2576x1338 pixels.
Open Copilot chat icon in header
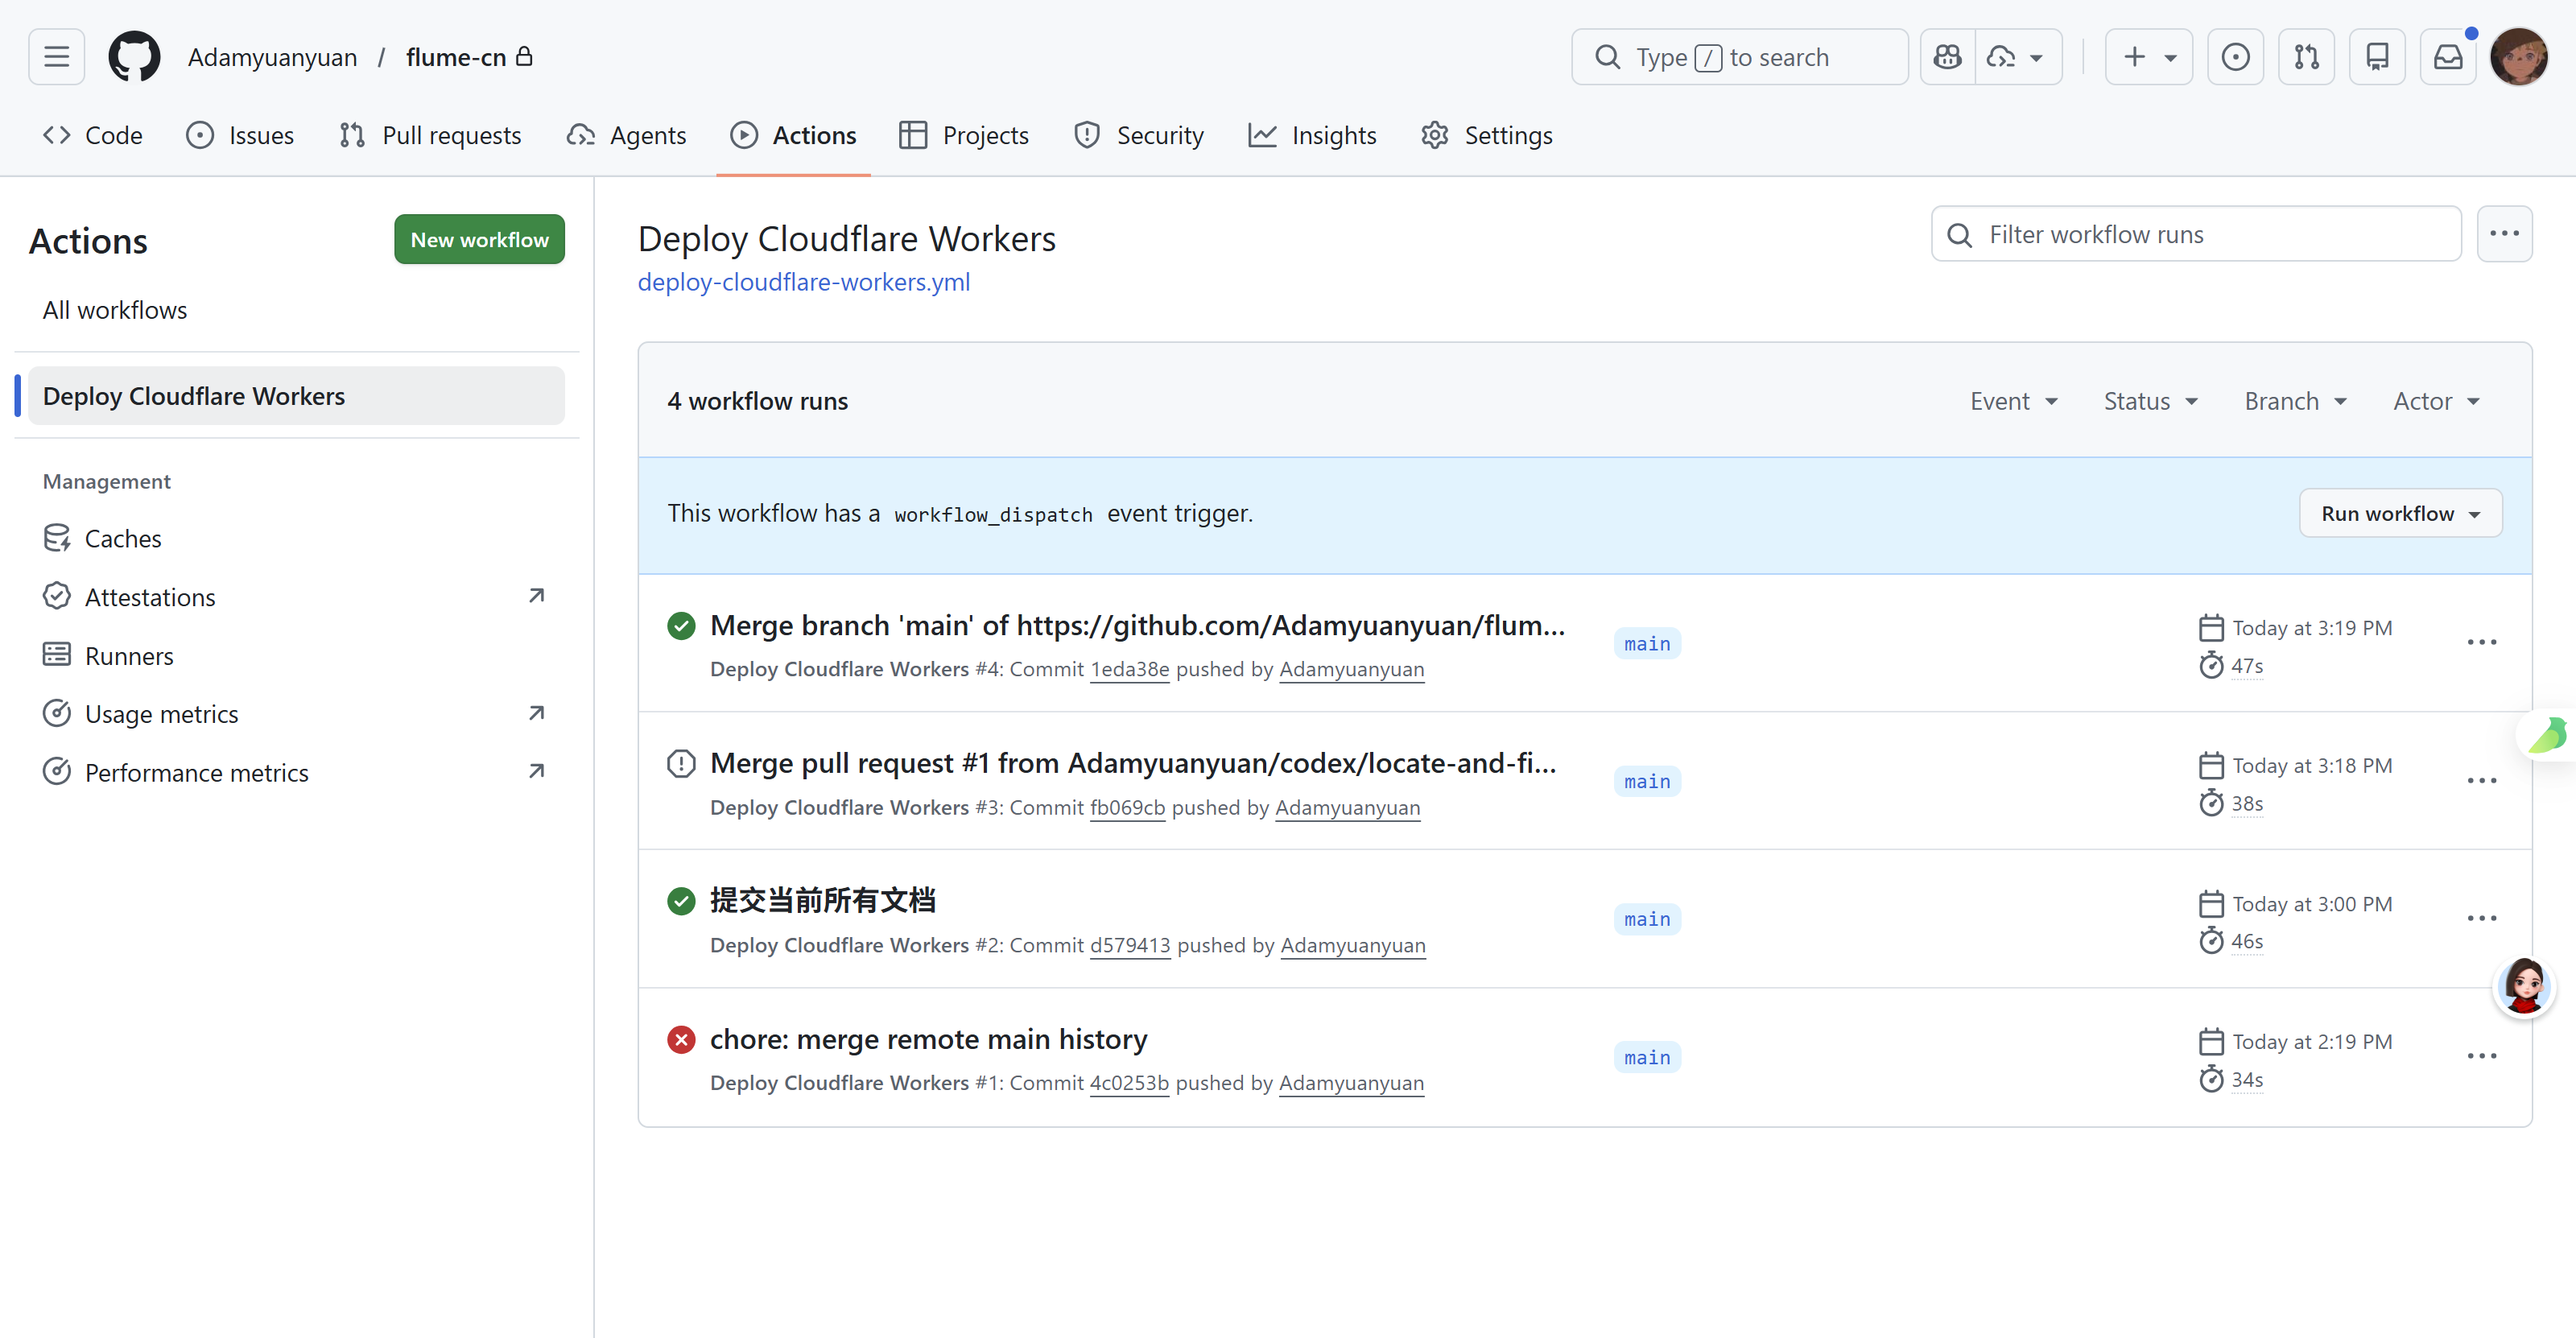1947,57
